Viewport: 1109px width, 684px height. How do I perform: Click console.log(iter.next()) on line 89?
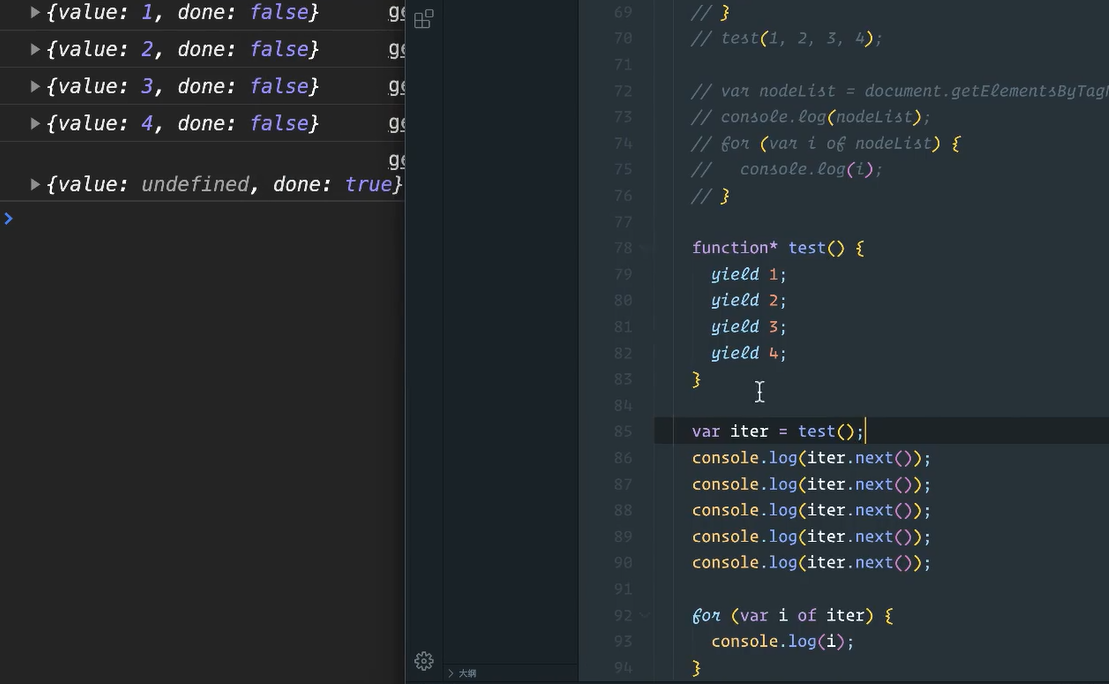coord(811,537)
